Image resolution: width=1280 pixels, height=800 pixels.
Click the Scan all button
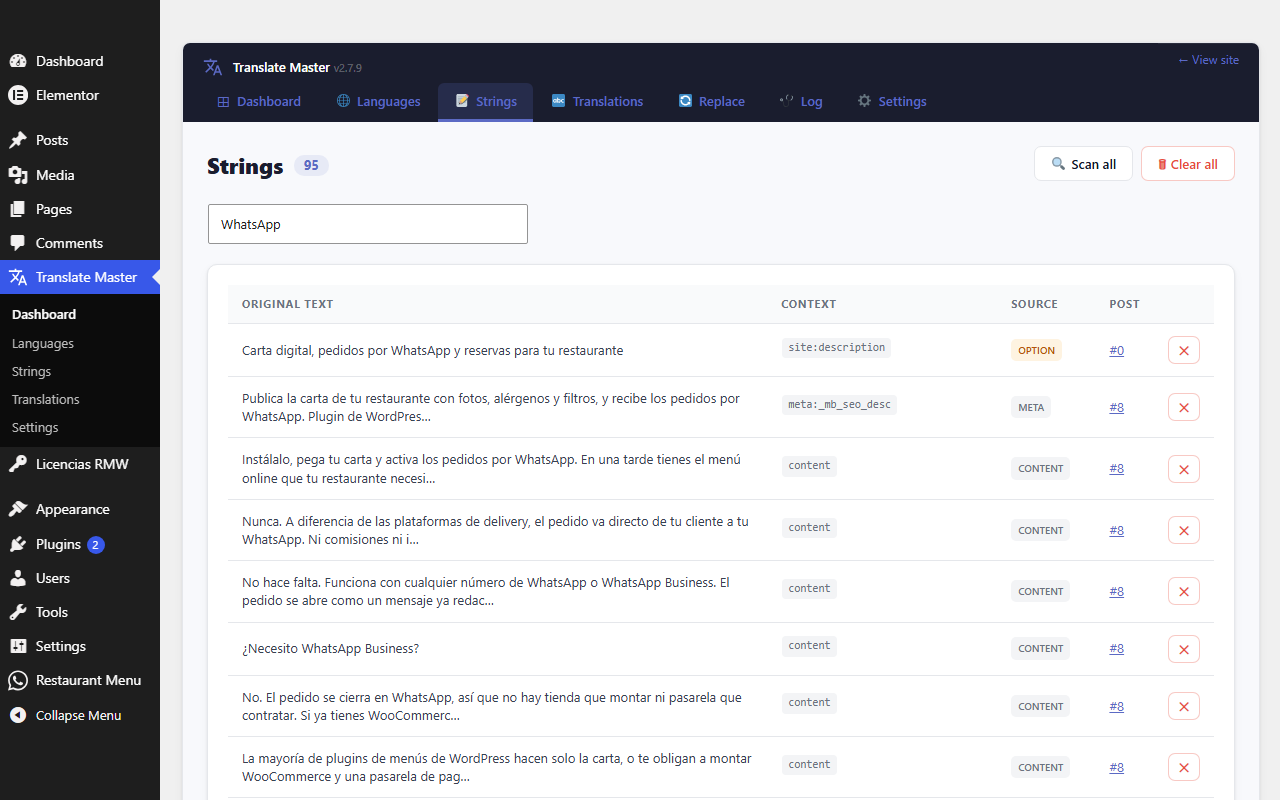pyautogui.click(x=1083, y=164)
